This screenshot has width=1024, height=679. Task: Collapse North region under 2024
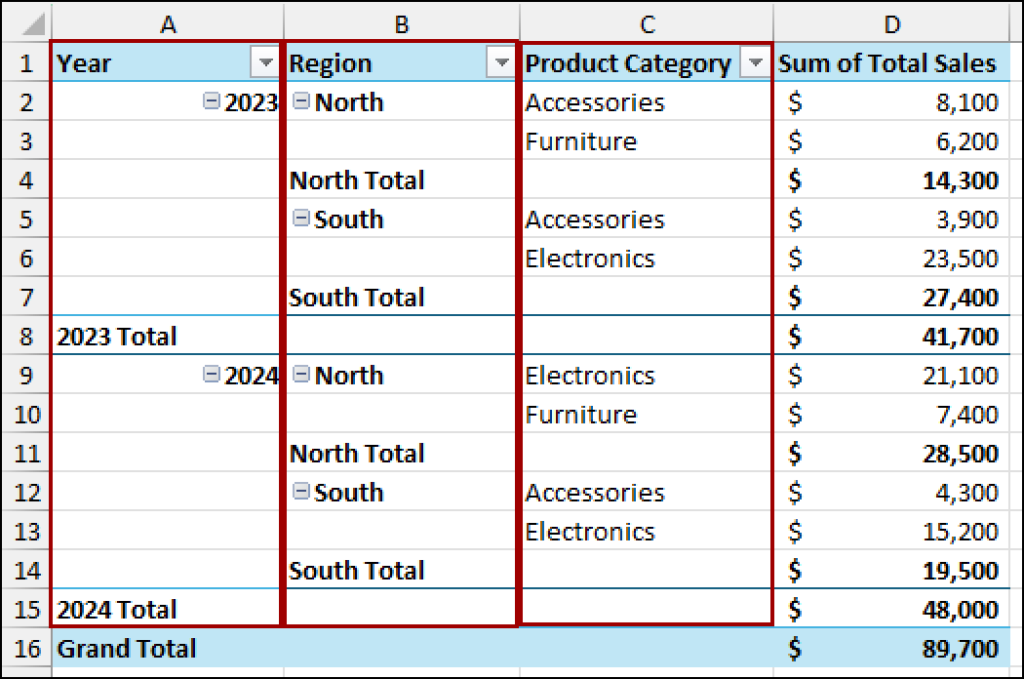[x=301, y=375]
